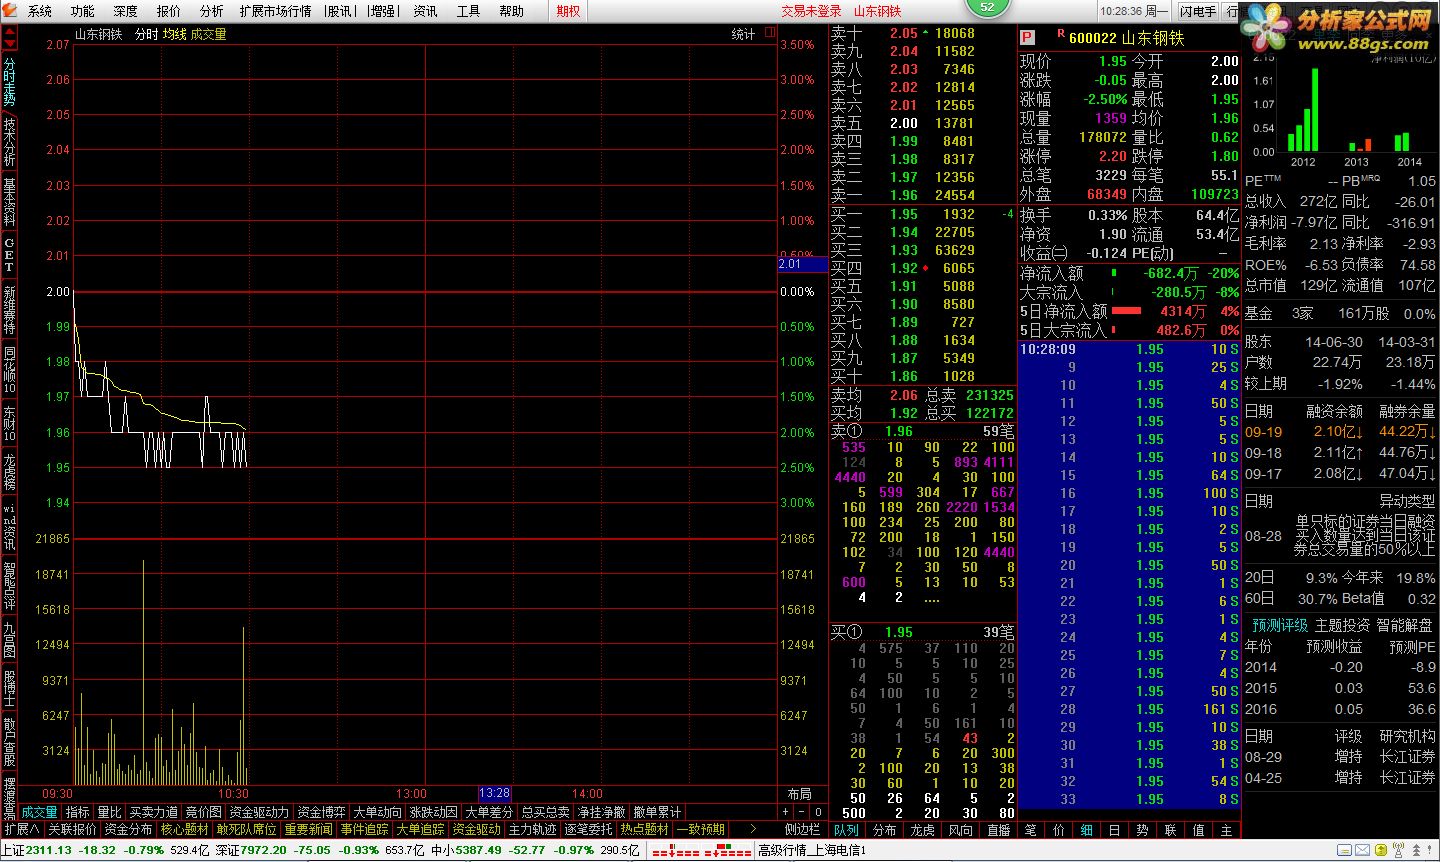Click the 2.01 price marker on chart edge
1440x862 pixels.
(x=802, y=264)
